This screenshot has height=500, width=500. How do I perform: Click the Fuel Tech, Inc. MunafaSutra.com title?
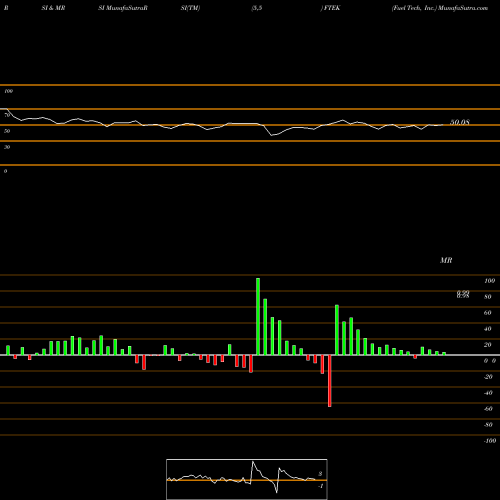click(x=440, y=8)
